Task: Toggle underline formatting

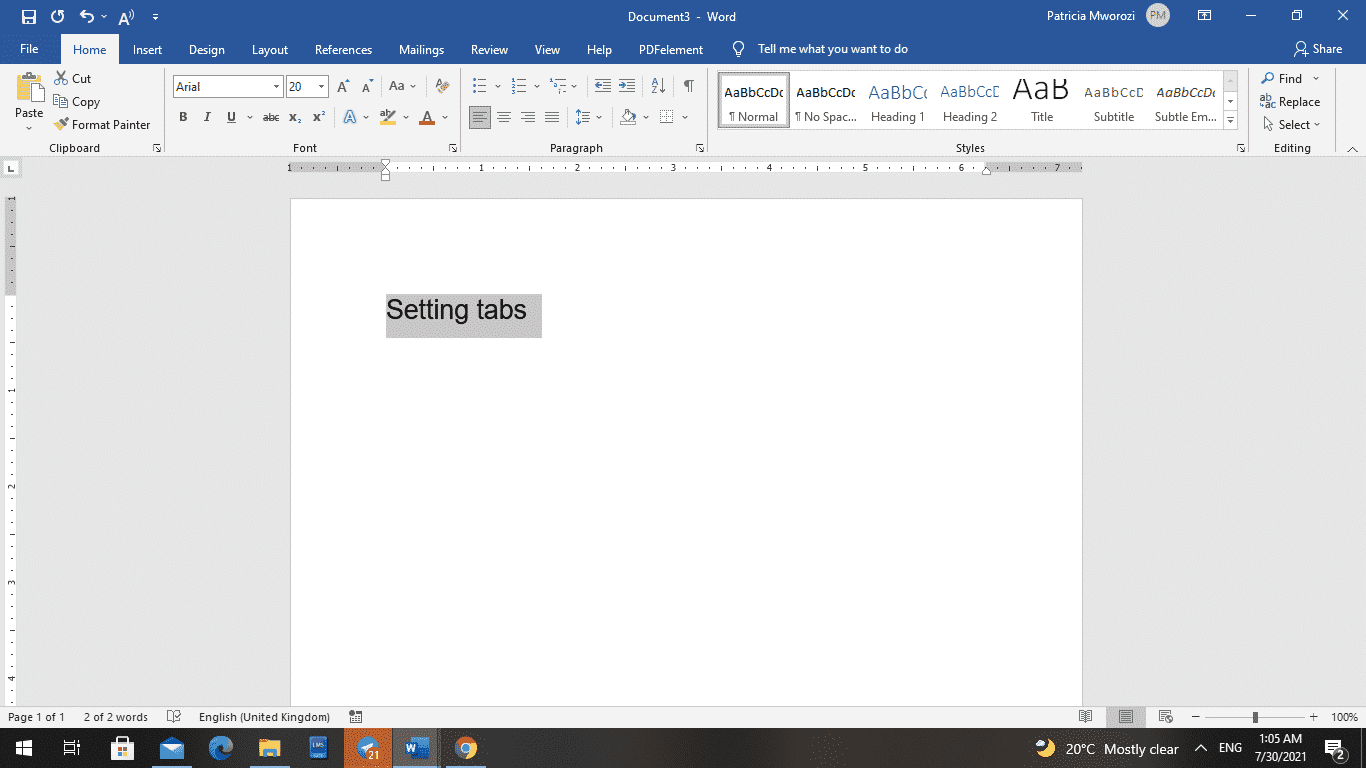Action: click(231, 117)
